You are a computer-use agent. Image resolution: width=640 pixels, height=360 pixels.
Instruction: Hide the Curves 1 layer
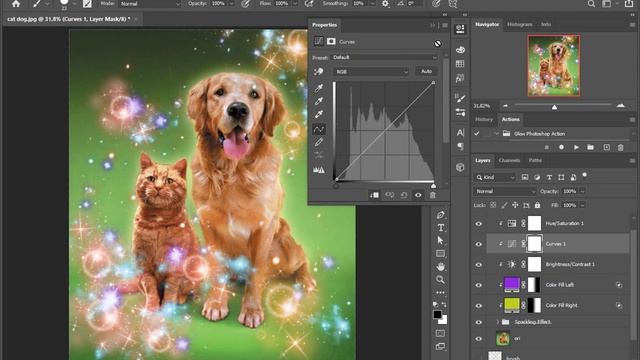[478, 244]
